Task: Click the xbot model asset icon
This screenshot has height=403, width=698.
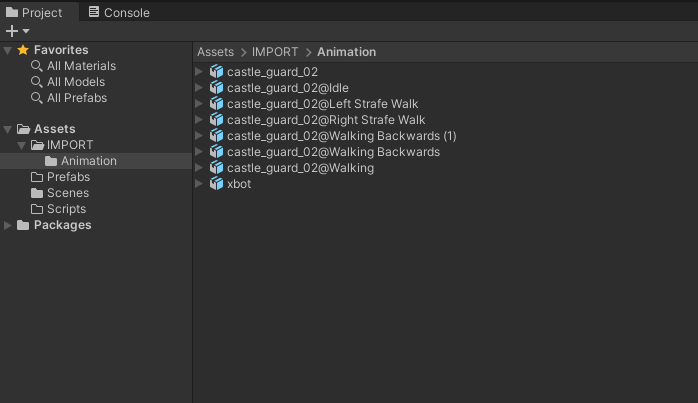Action: [217, 184]
